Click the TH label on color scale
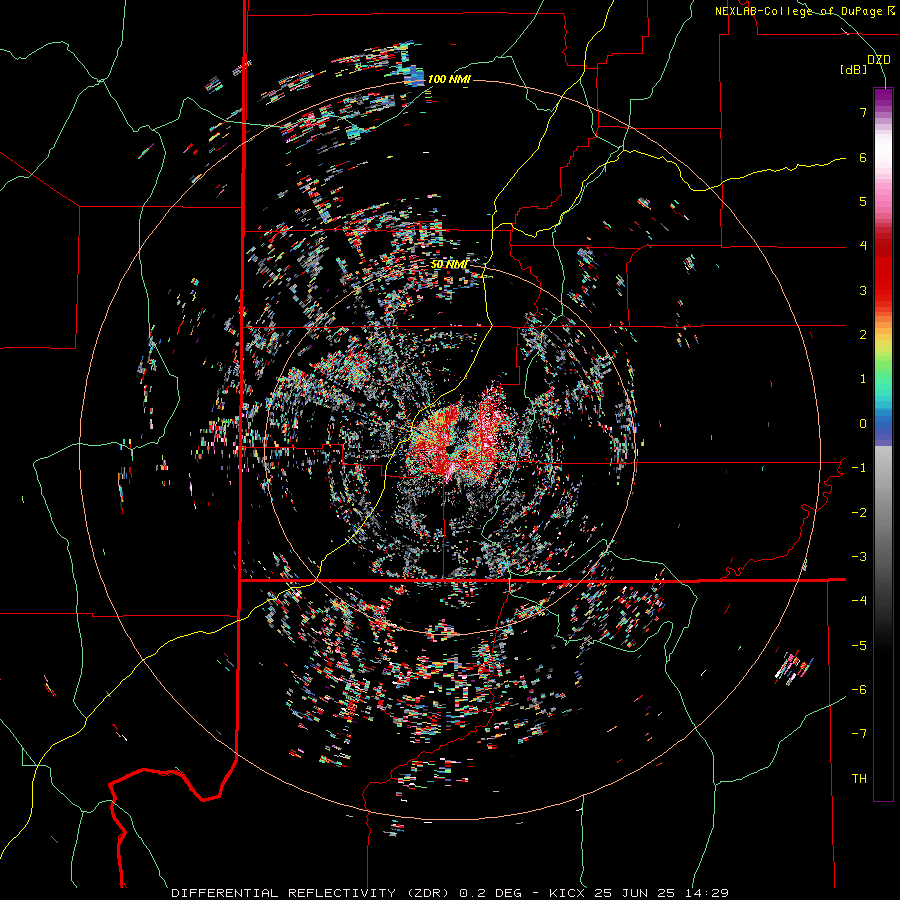Screen dimensions: 900x900 click(859, 779)
